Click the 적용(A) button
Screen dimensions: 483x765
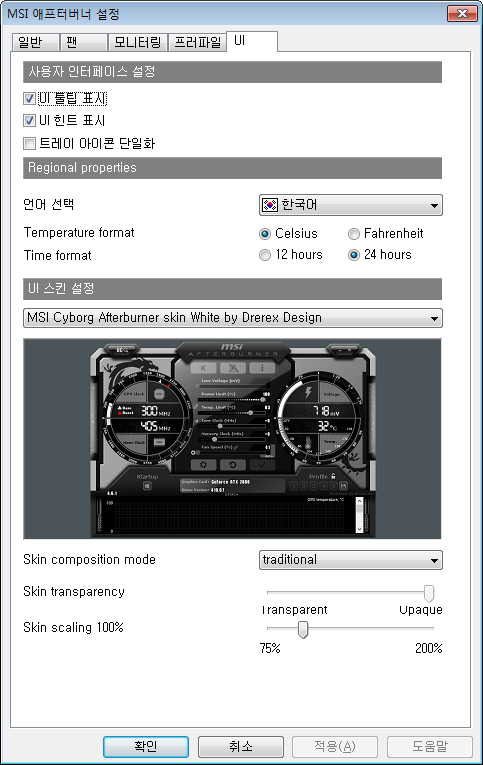click(x=335, y=746)
